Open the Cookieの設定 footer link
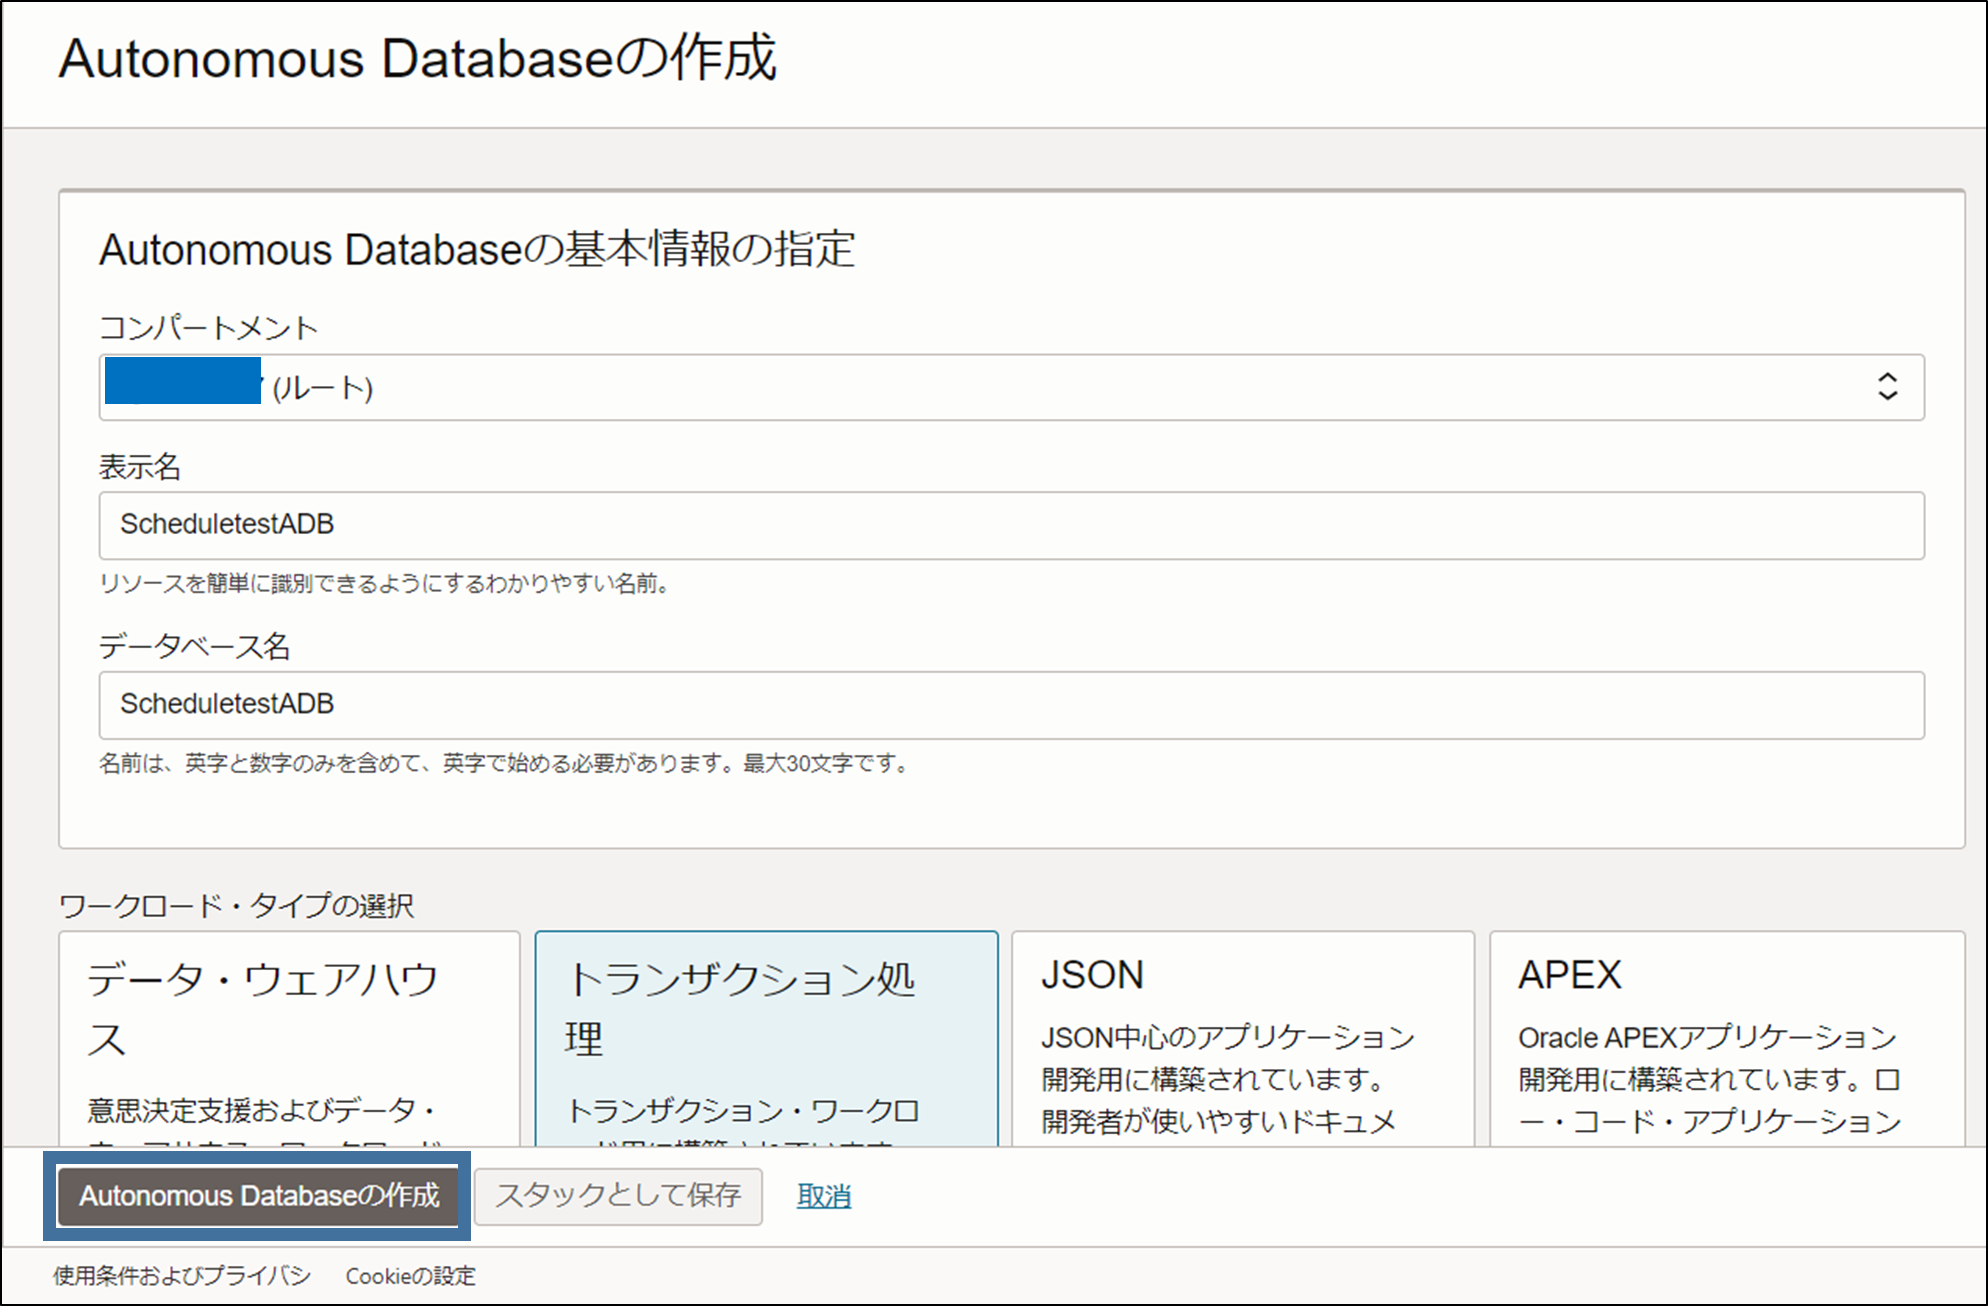The width and height of the screenshot is (1988, 1306). click(410, 1276)
